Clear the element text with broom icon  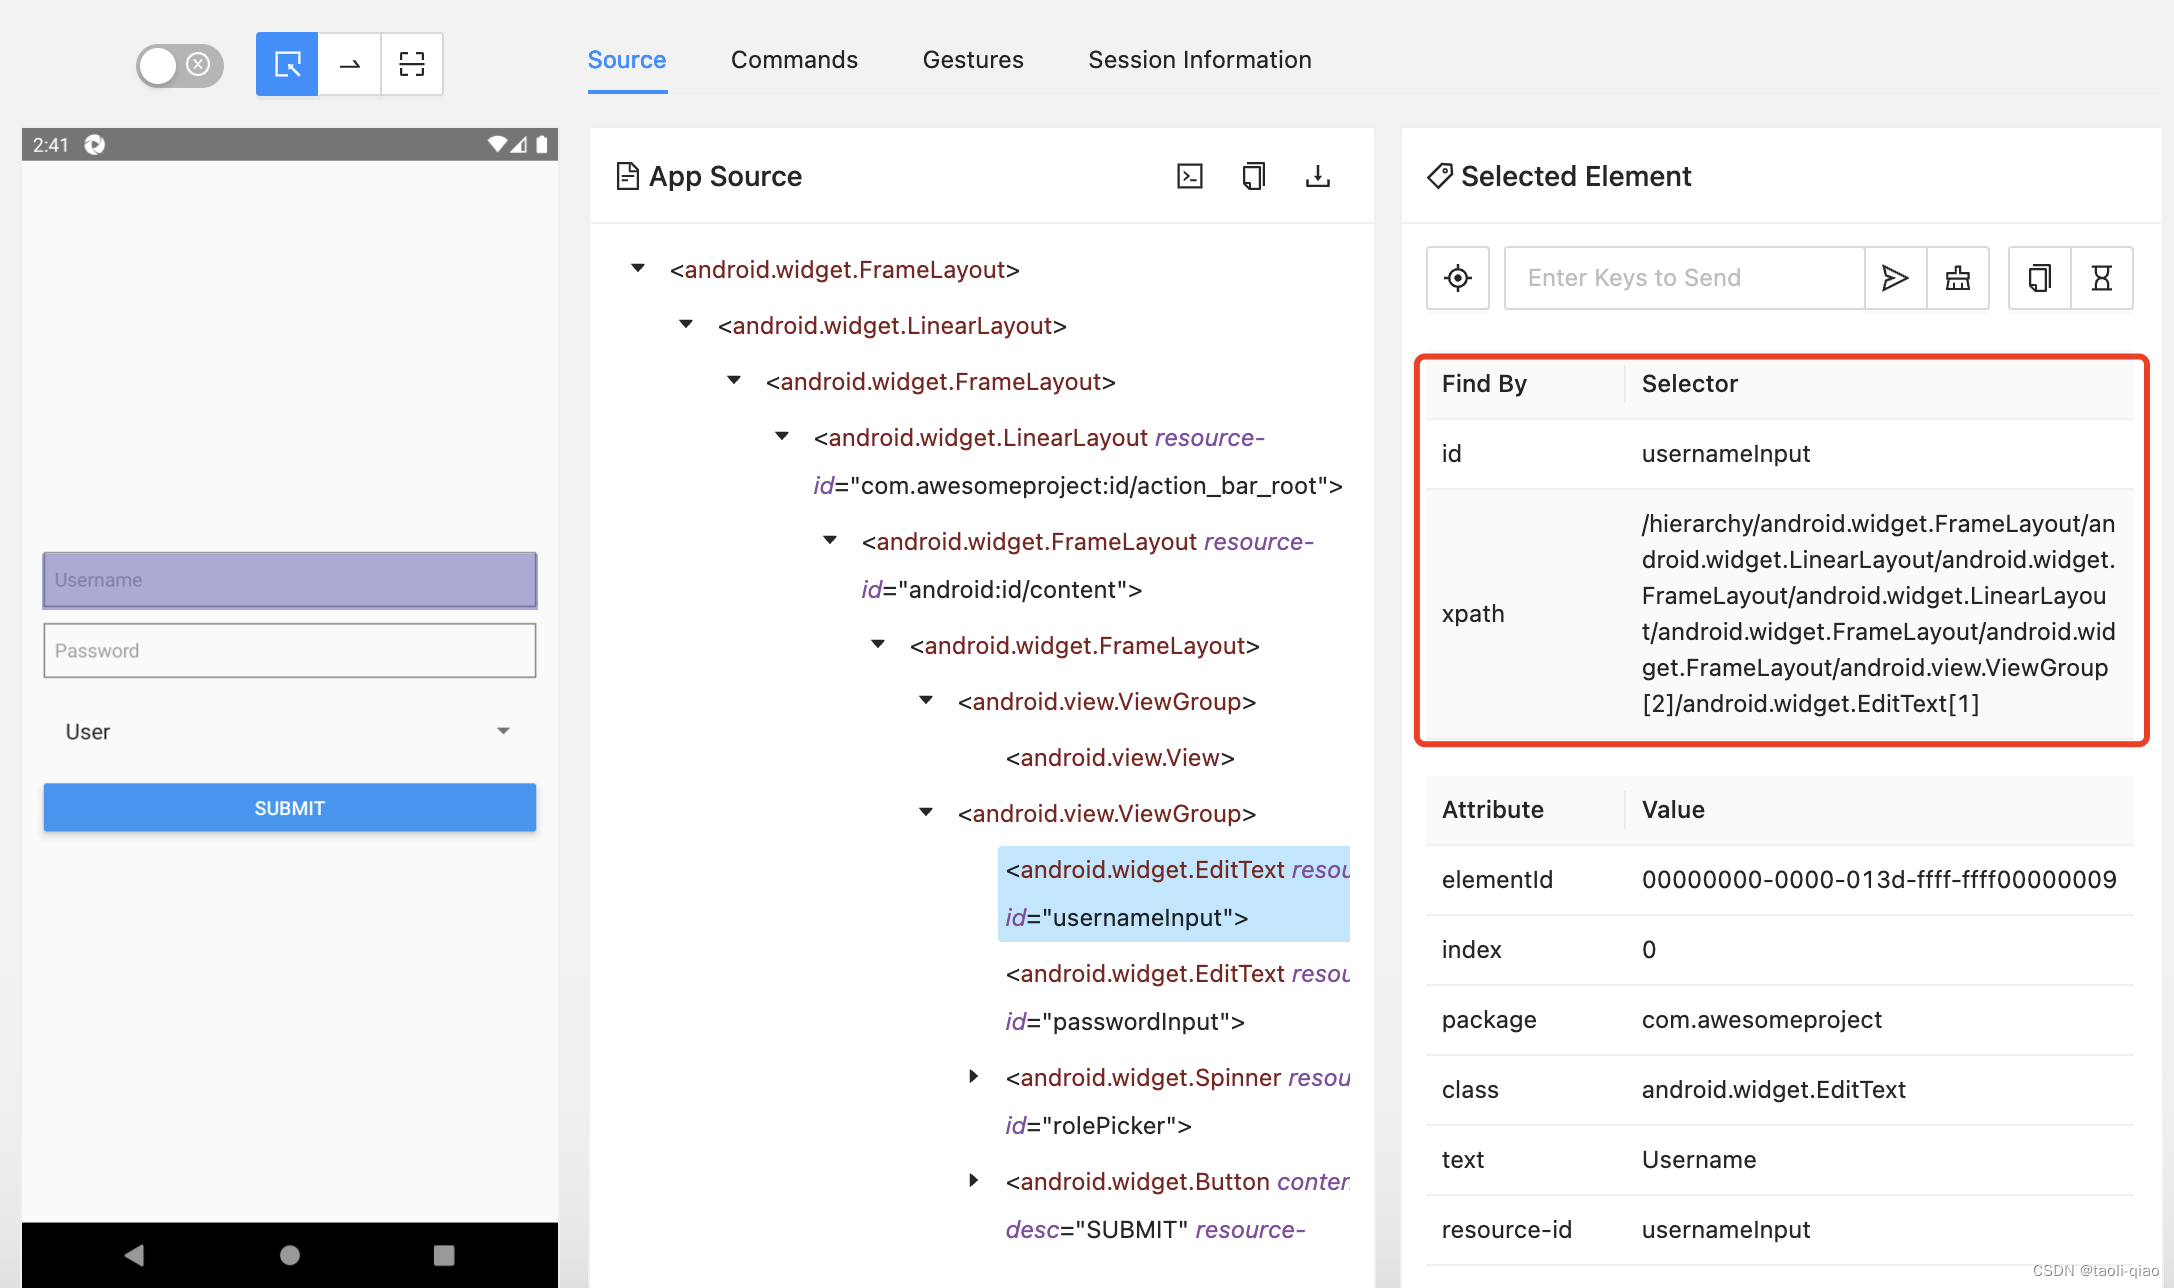[x=1957, y=278]
